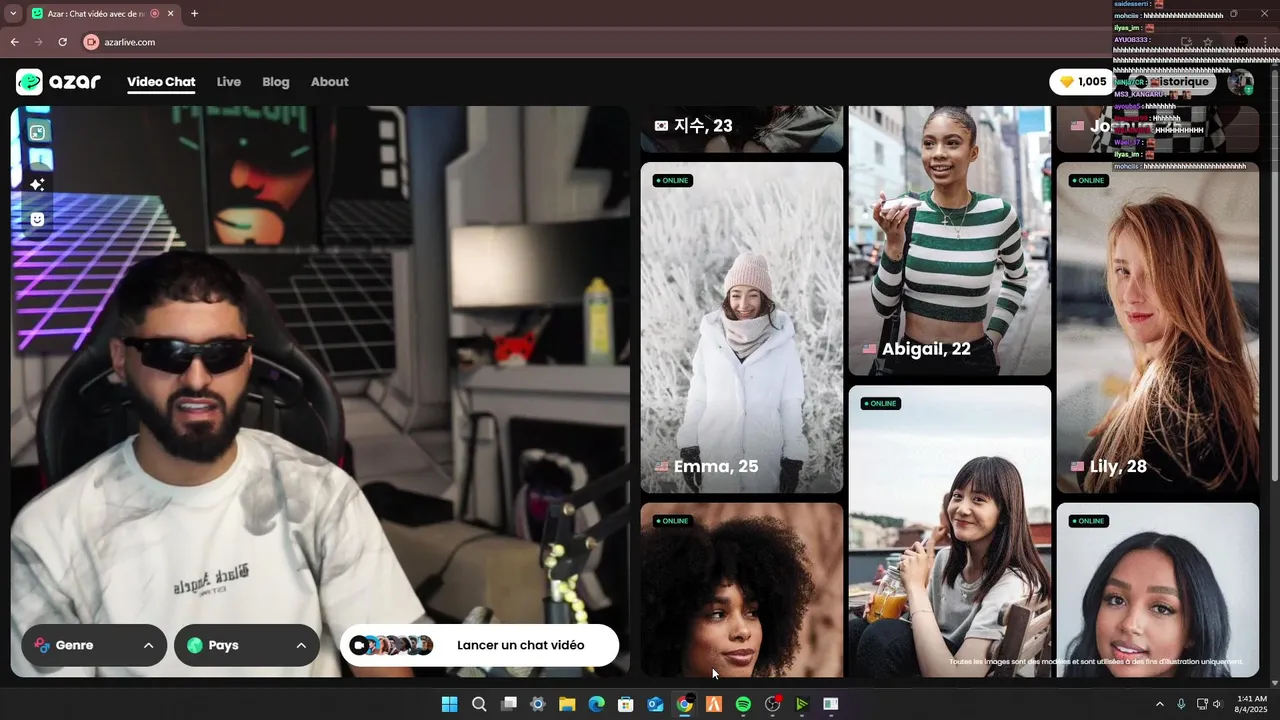
Task: Click the 1,005 gems balance
Action: tap(1082, 82)
